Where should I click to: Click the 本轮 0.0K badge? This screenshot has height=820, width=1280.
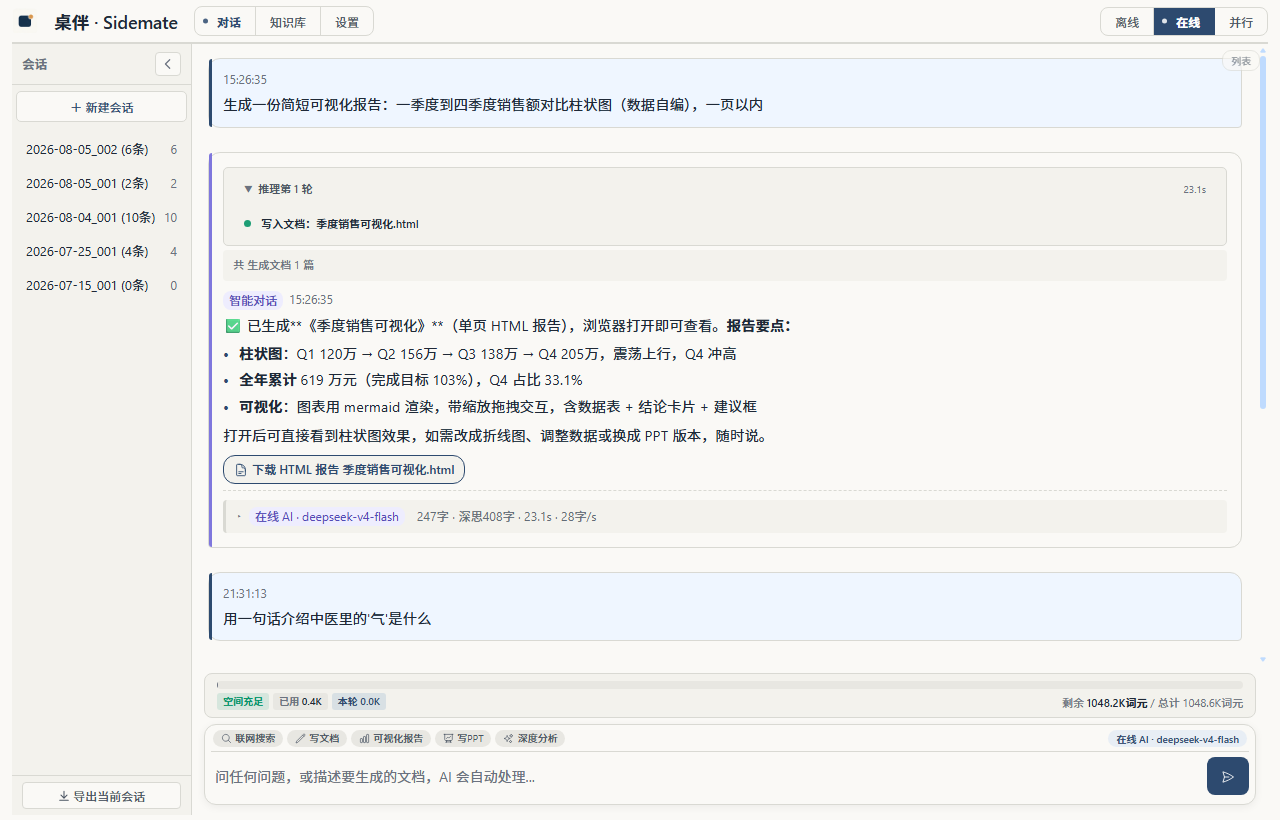(359, 702)
